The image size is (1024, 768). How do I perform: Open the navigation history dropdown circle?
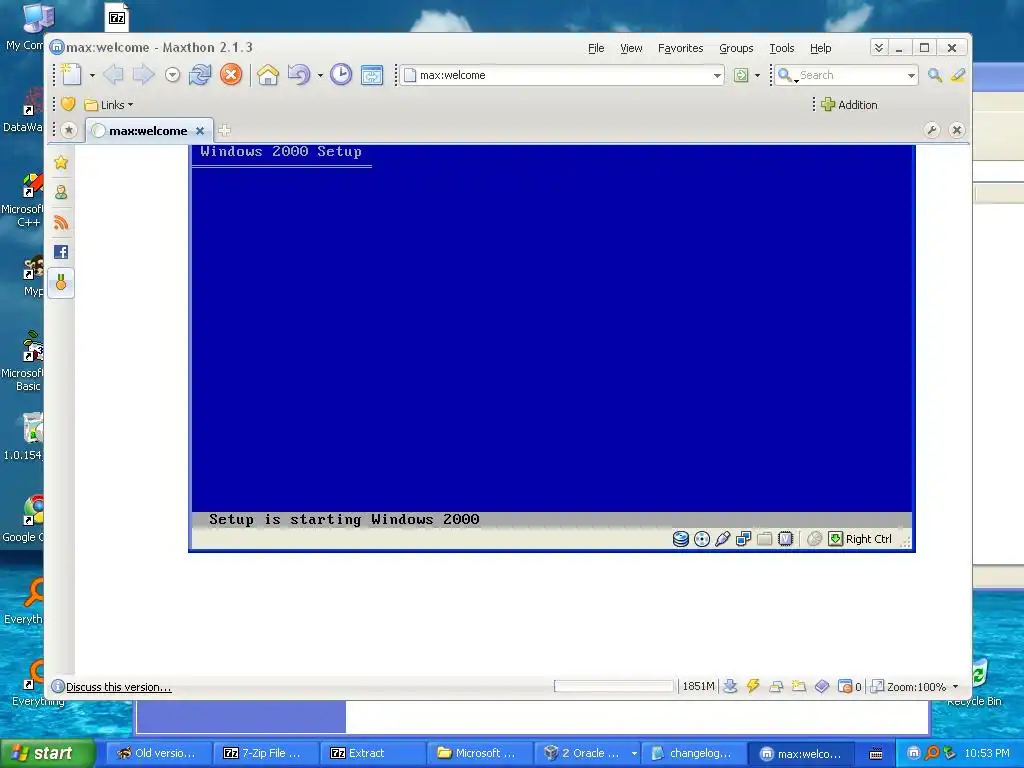point(172,75)
